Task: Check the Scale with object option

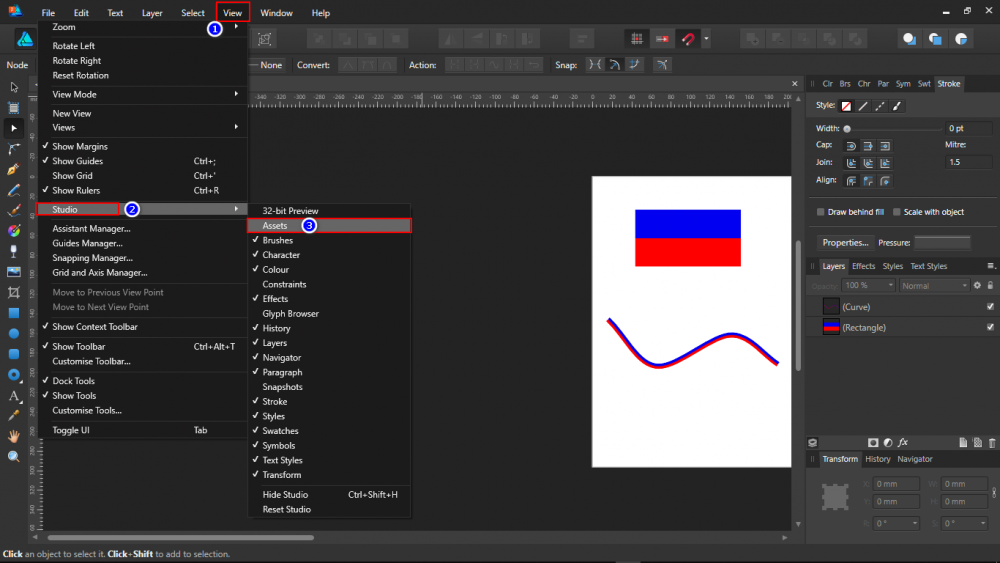Action: (x=895, y=212)
